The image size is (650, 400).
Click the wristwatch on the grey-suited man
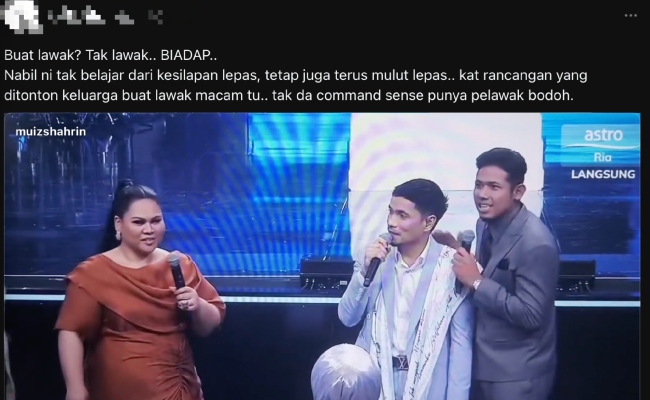477,284
